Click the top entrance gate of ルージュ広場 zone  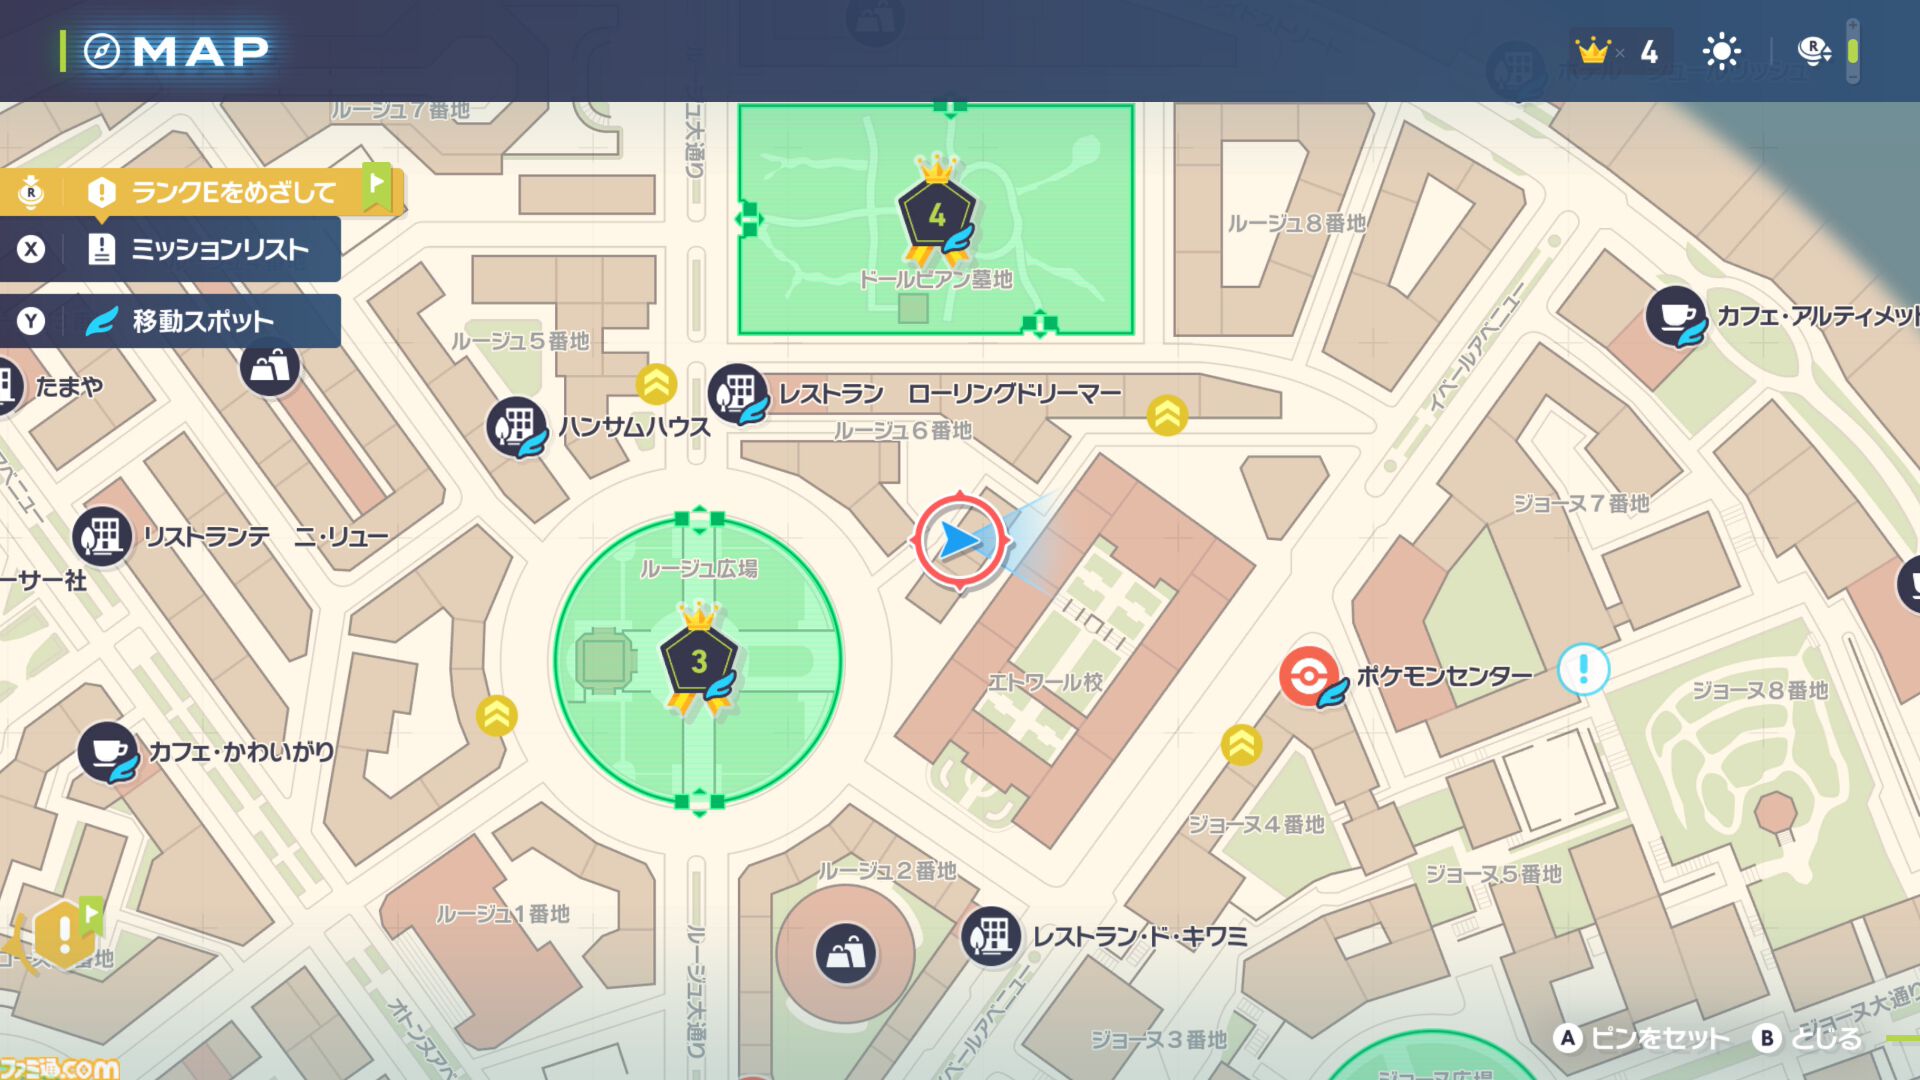click(699, 518)
